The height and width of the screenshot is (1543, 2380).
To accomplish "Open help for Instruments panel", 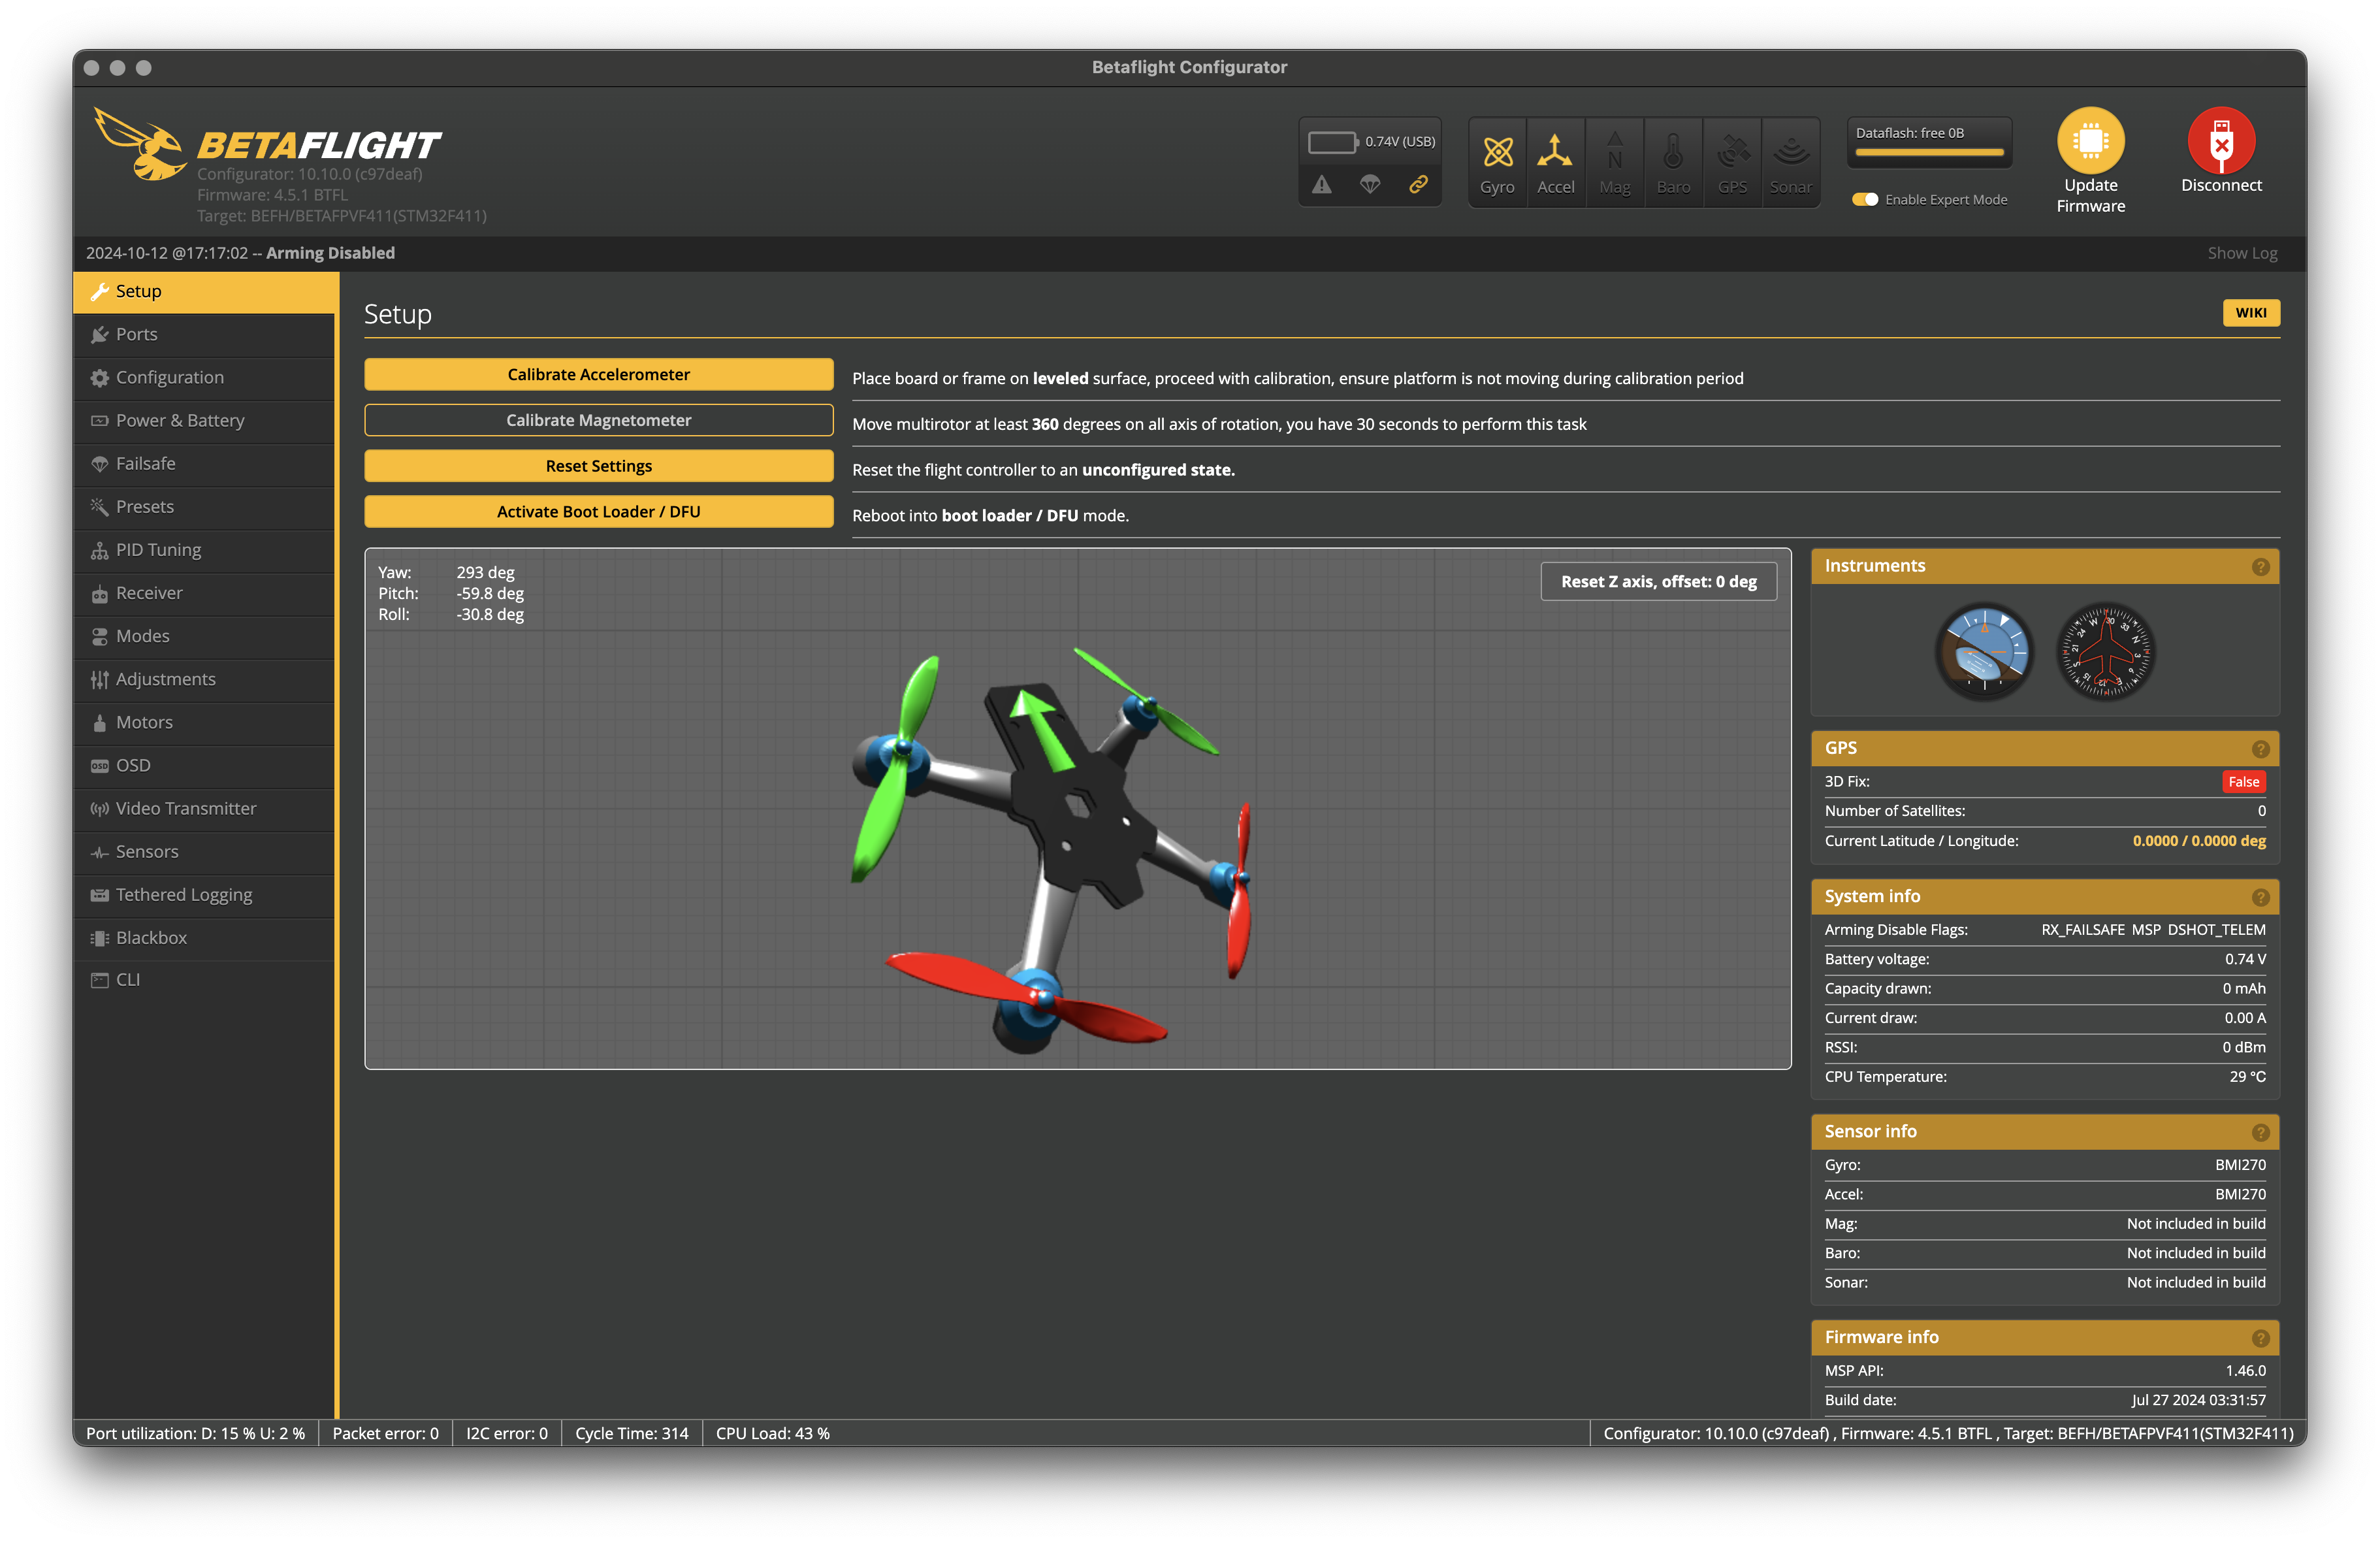I will coord(2260,567).
